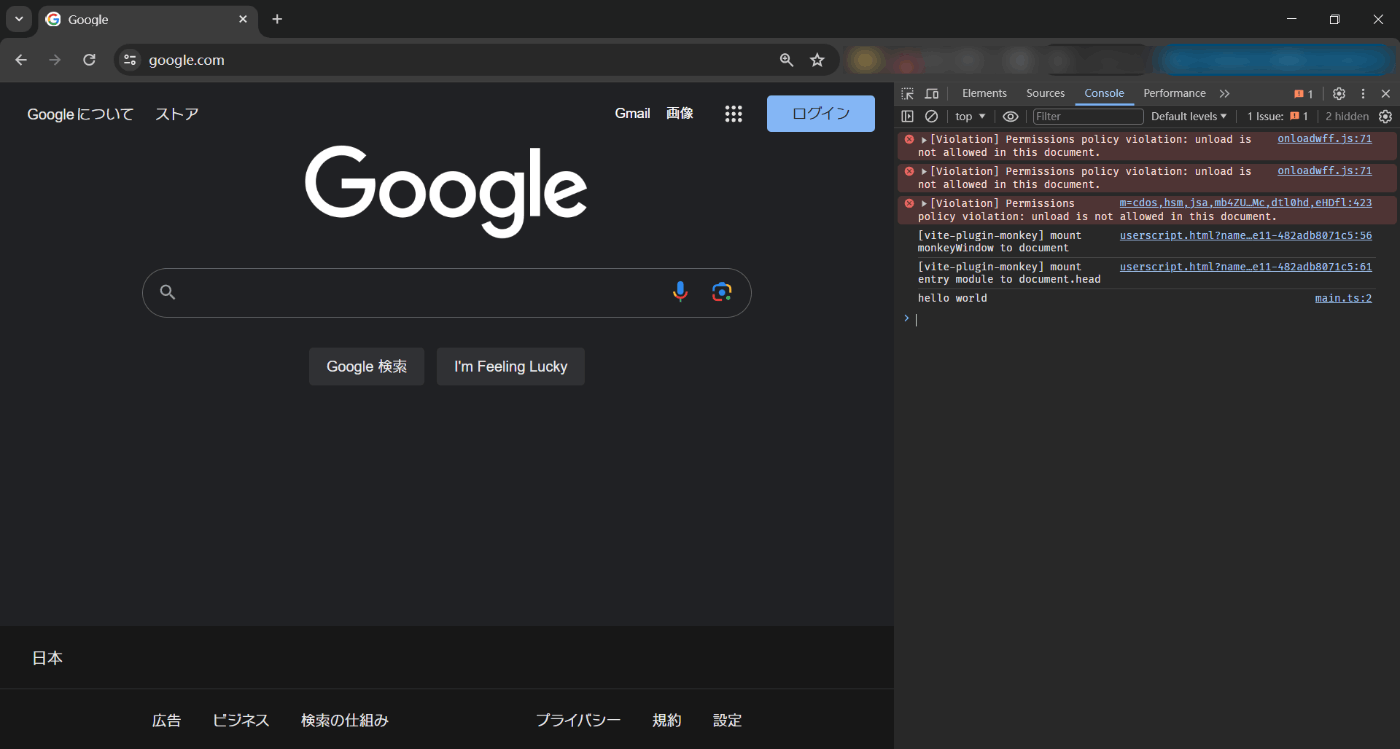Open the 設定 footer menu
Image resolution: width=1400 pixels, height=749 pixels.
pyautogui.click(x=727, y=720)
